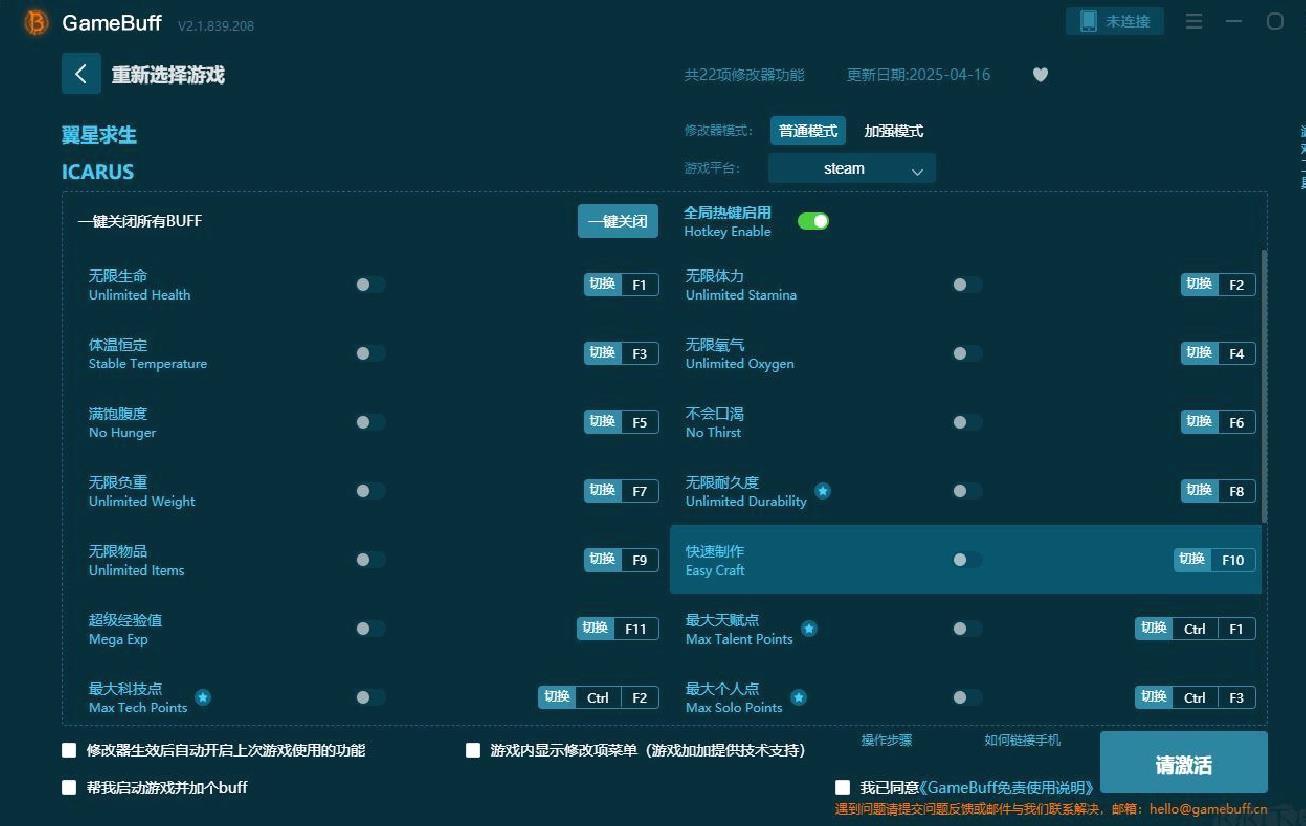This screenshot has width=1306, height=826.
Task: Open the steam platform dropdown
Action: click(852, 169)
